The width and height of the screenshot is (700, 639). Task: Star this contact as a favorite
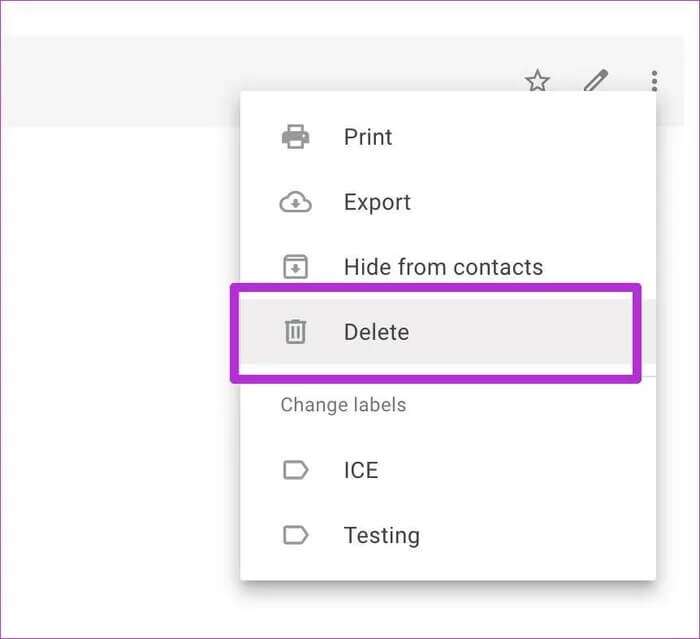click(538, 81)
